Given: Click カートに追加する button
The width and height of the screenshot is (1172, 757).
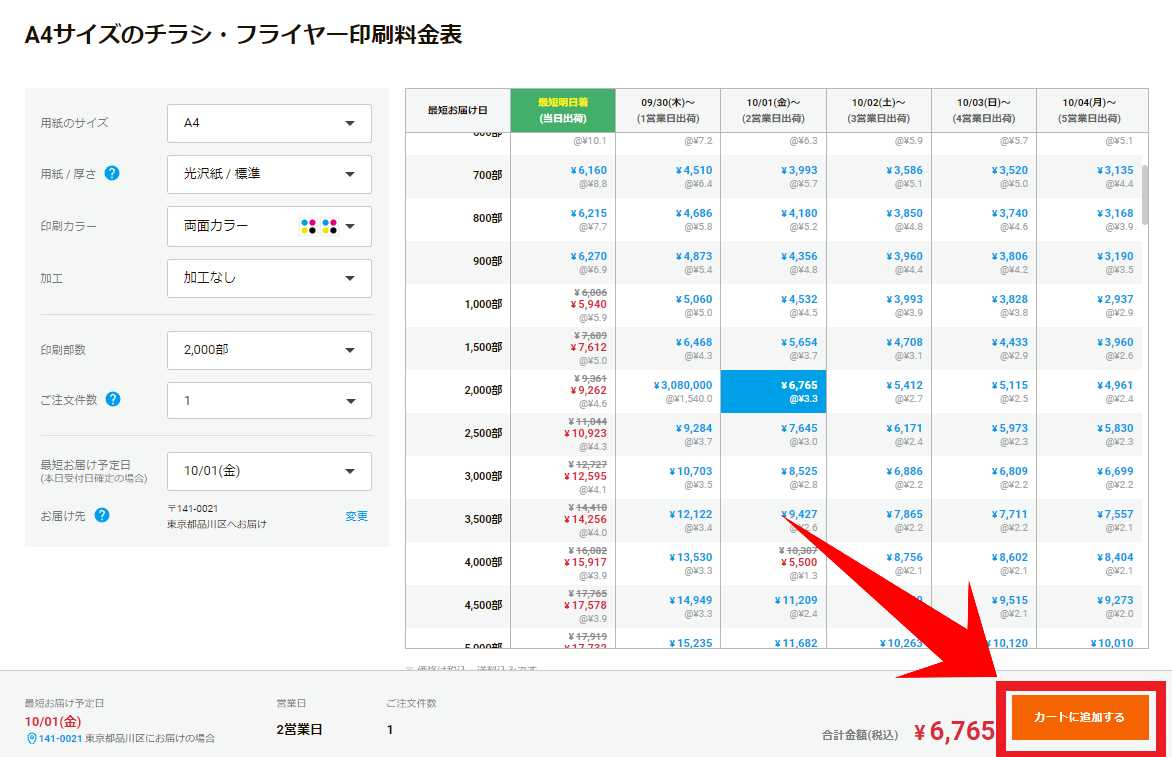Looking at the screenshot, I should coord(1079,717).
